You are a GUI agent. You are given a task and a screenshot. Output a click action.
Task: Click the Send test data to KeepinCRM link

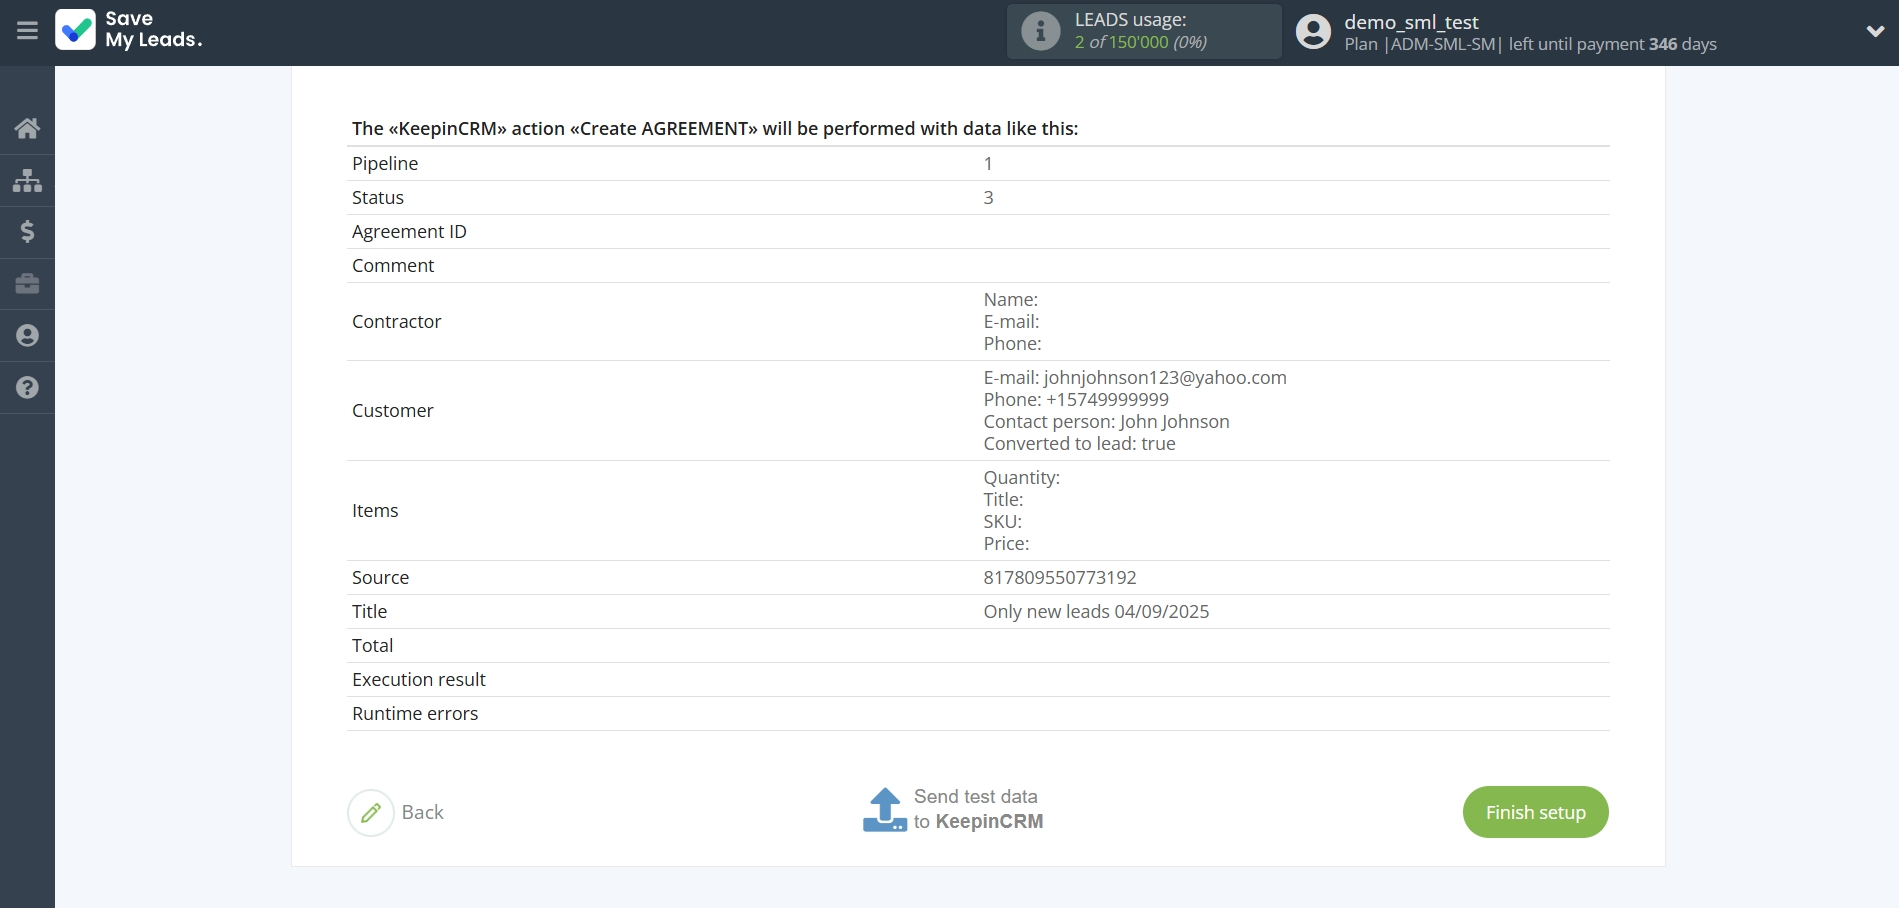pos(977,809)
